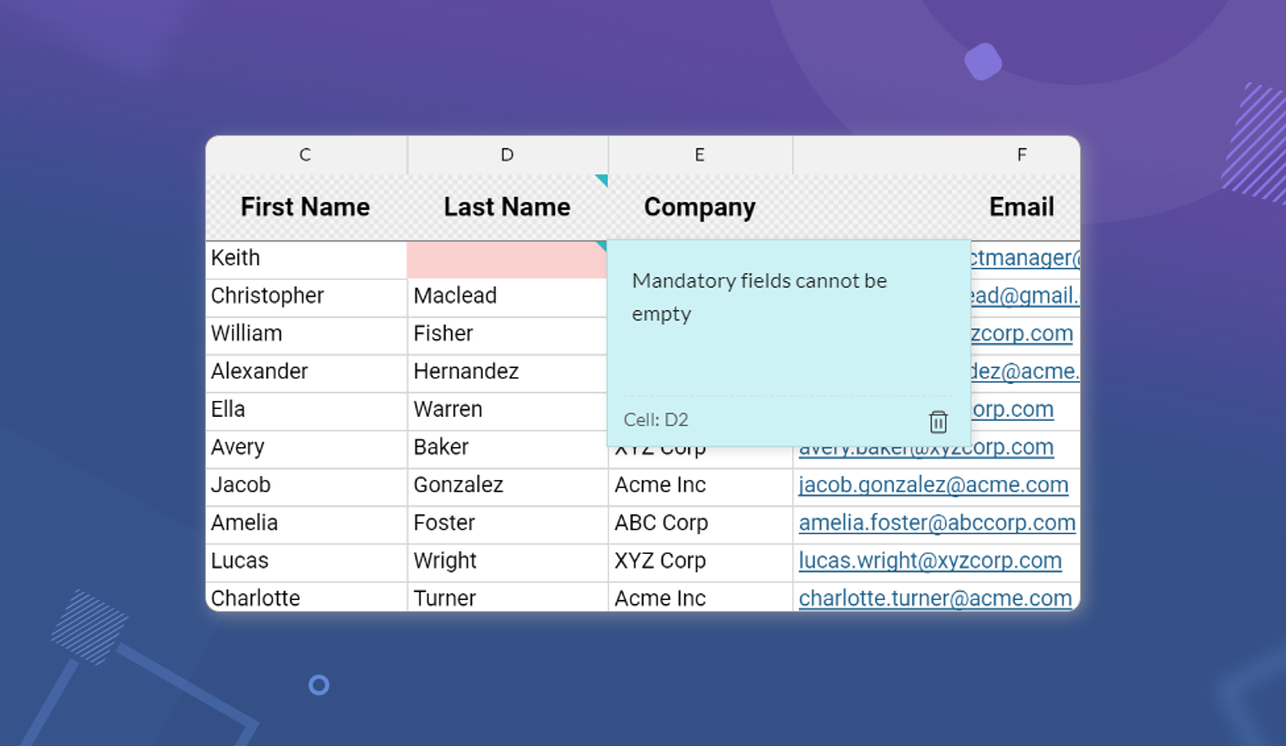This screenshot has width=1286, height=746.
Task: Select the cell 'Fisher'
Action: coord(508,335)
